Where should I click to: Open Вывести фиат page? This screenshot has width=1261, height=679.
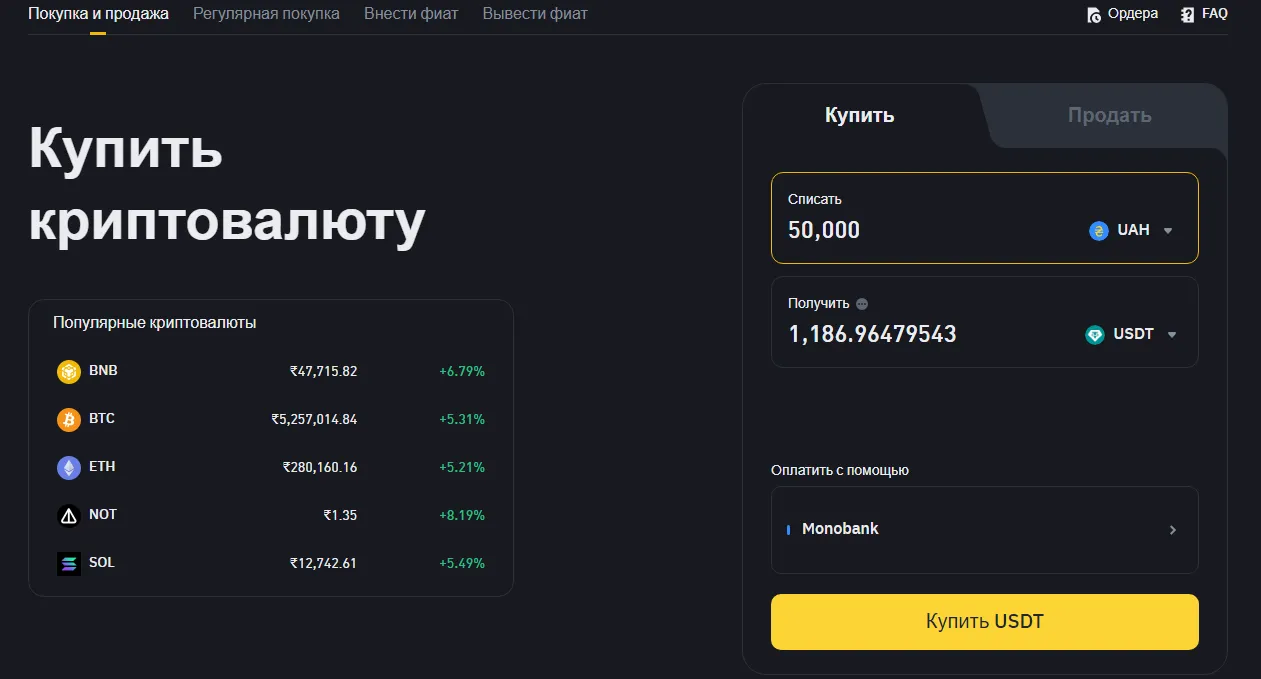pyautogui.click(x=534, y=13)
